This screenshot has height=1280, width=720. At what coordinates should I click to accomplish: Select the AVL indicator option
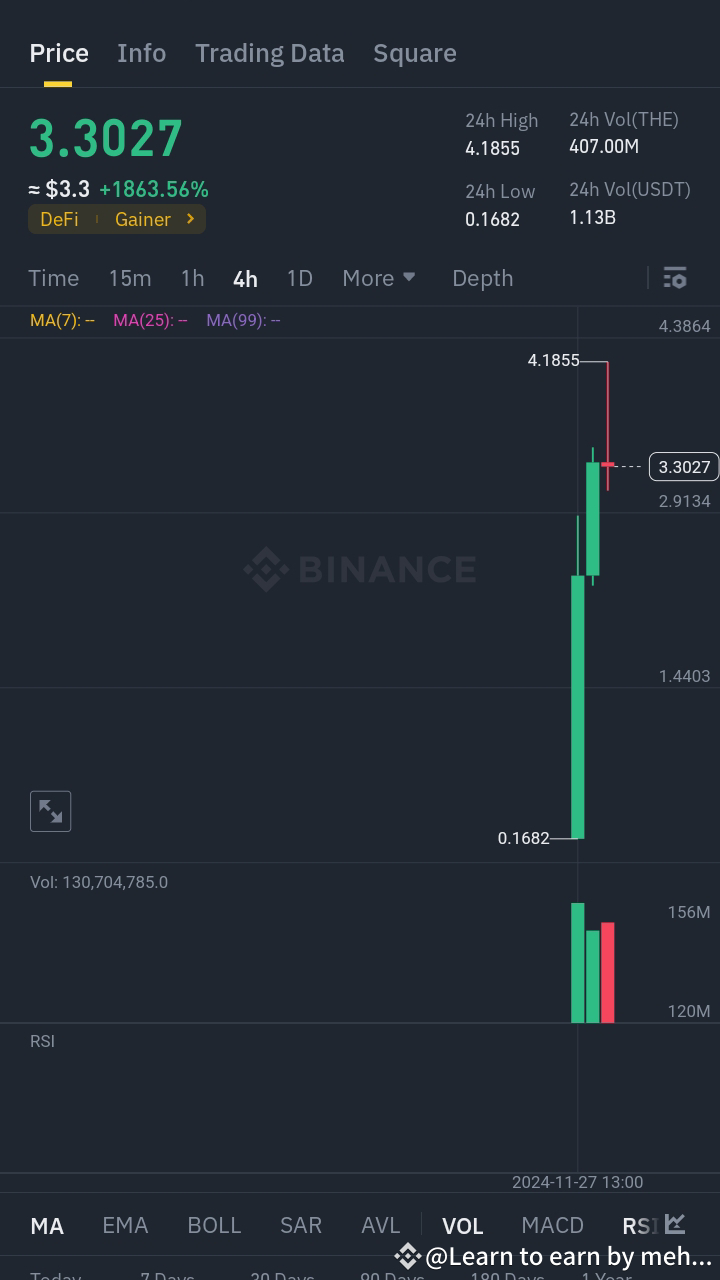coord(380,1224)
